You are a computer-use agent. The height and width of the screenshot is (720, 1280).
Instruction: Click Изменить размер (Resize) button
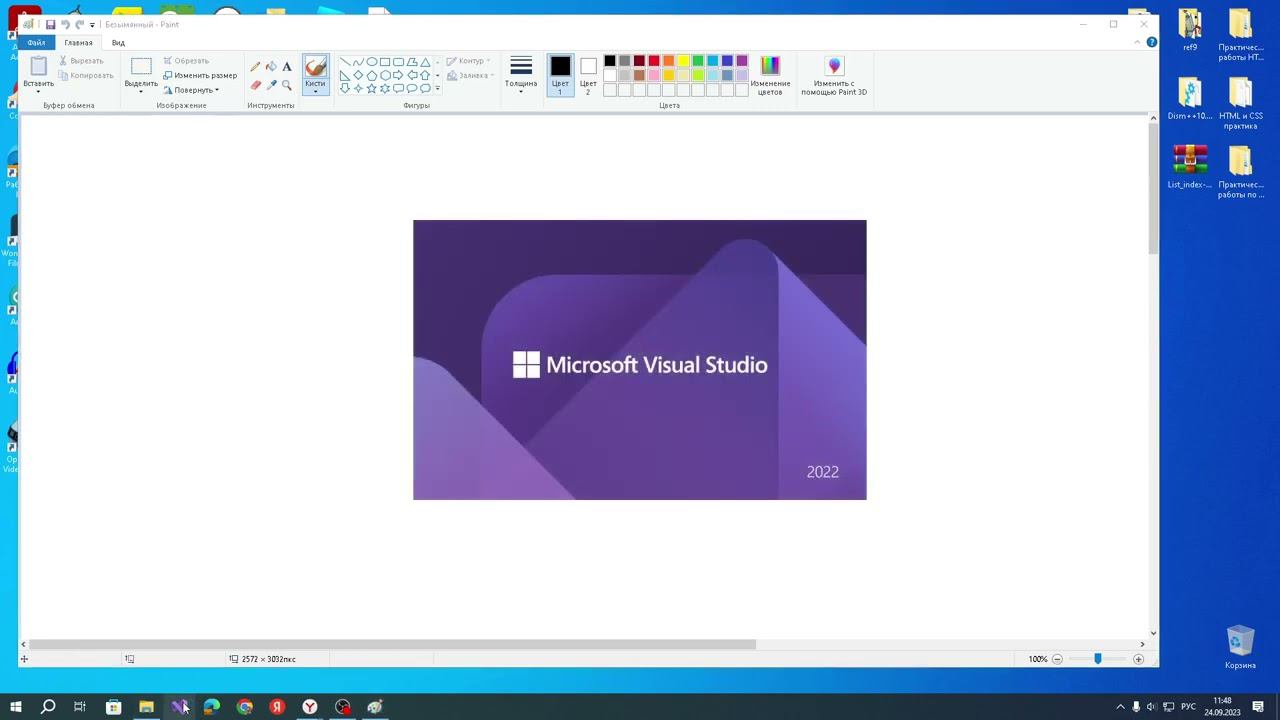[x=200, y=75]
